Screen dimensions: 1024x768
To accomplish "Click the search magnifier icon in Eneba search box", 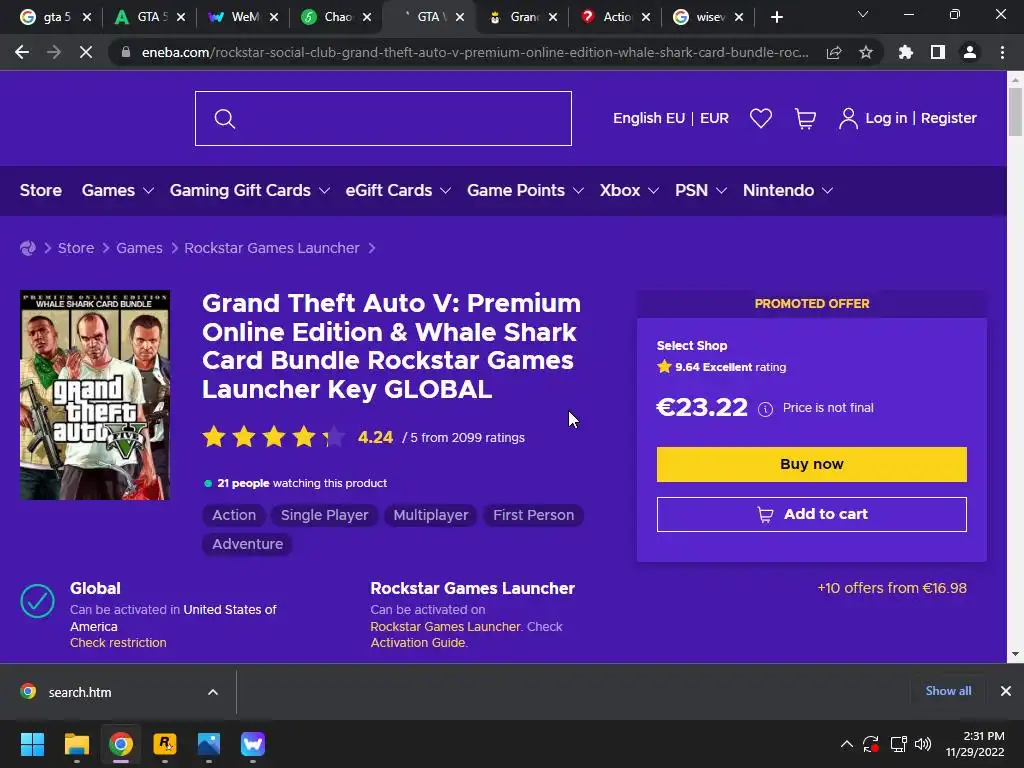I will click(x=225, y=119).
